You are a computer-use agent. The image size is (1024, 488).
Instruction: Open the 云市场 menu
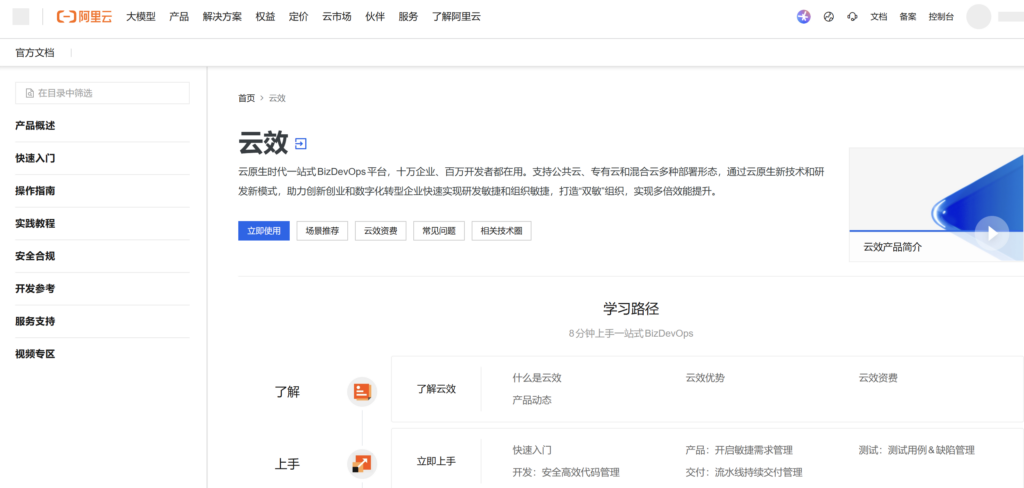click(x=337, y=17)
